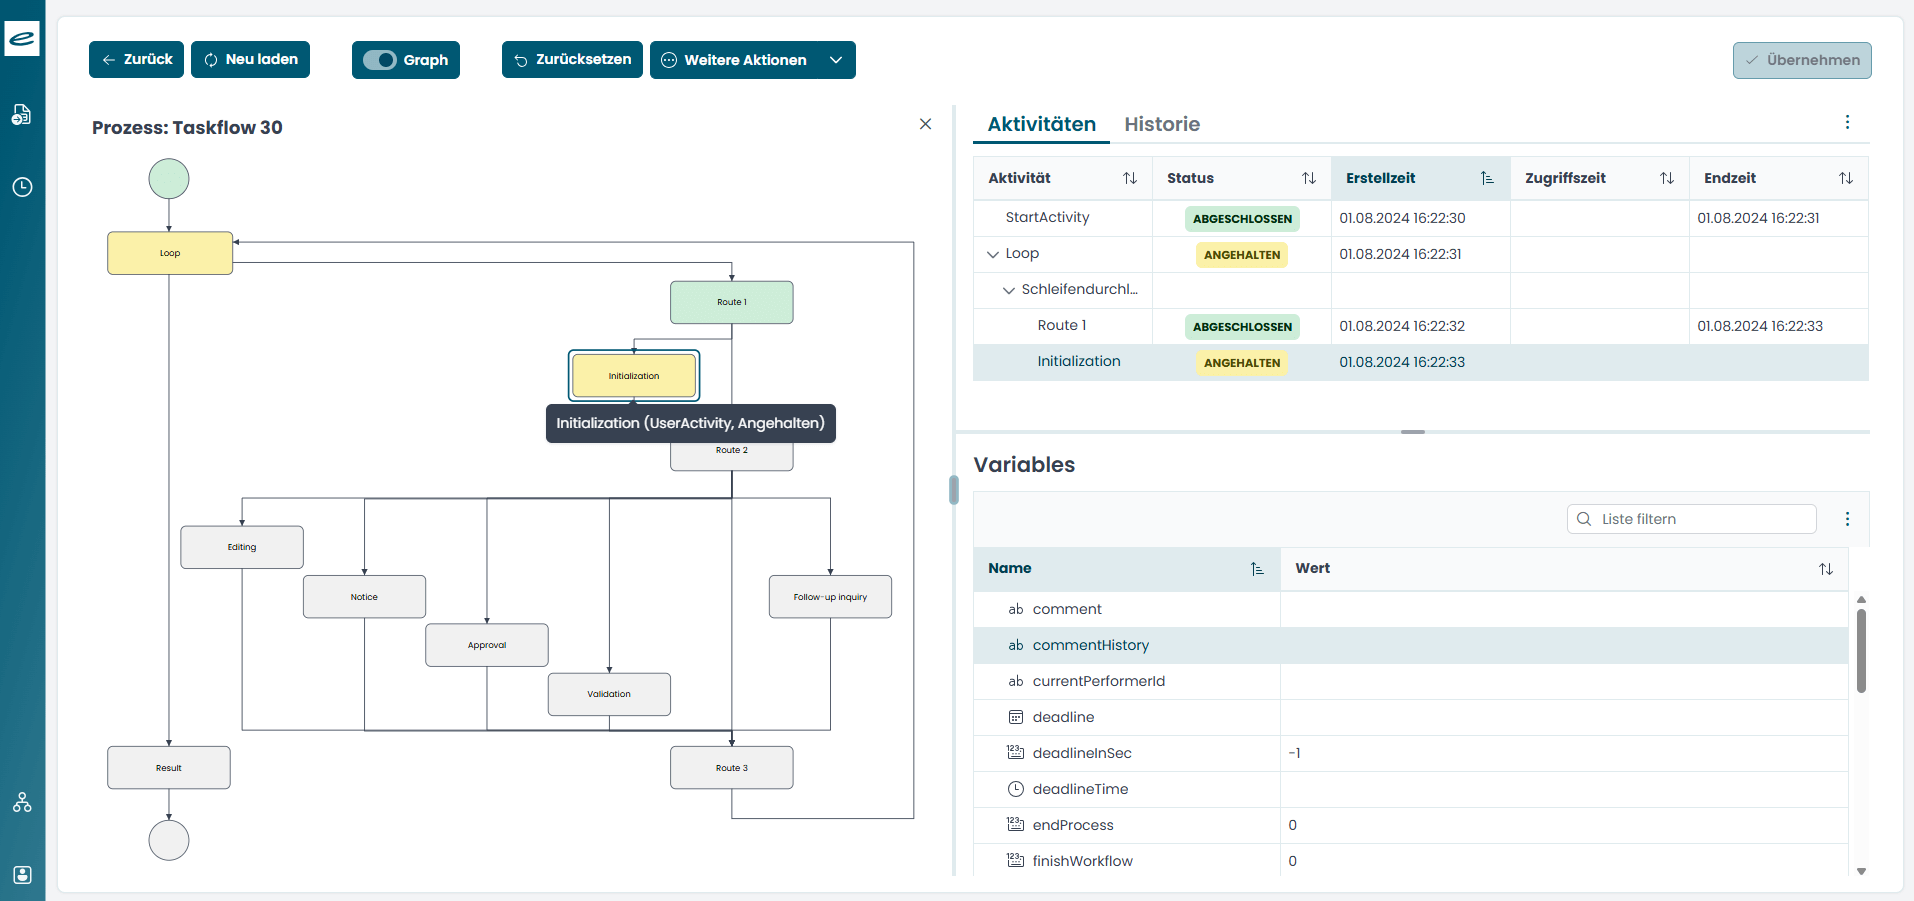Switch to the Historie tab
The height and width of the screenshot is (901, 1914).
point(1162,124)
